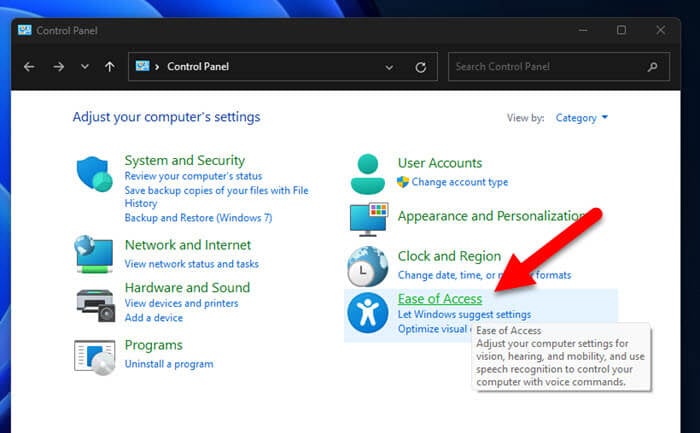Open Programs disc icon

click(x=95, y=357)
